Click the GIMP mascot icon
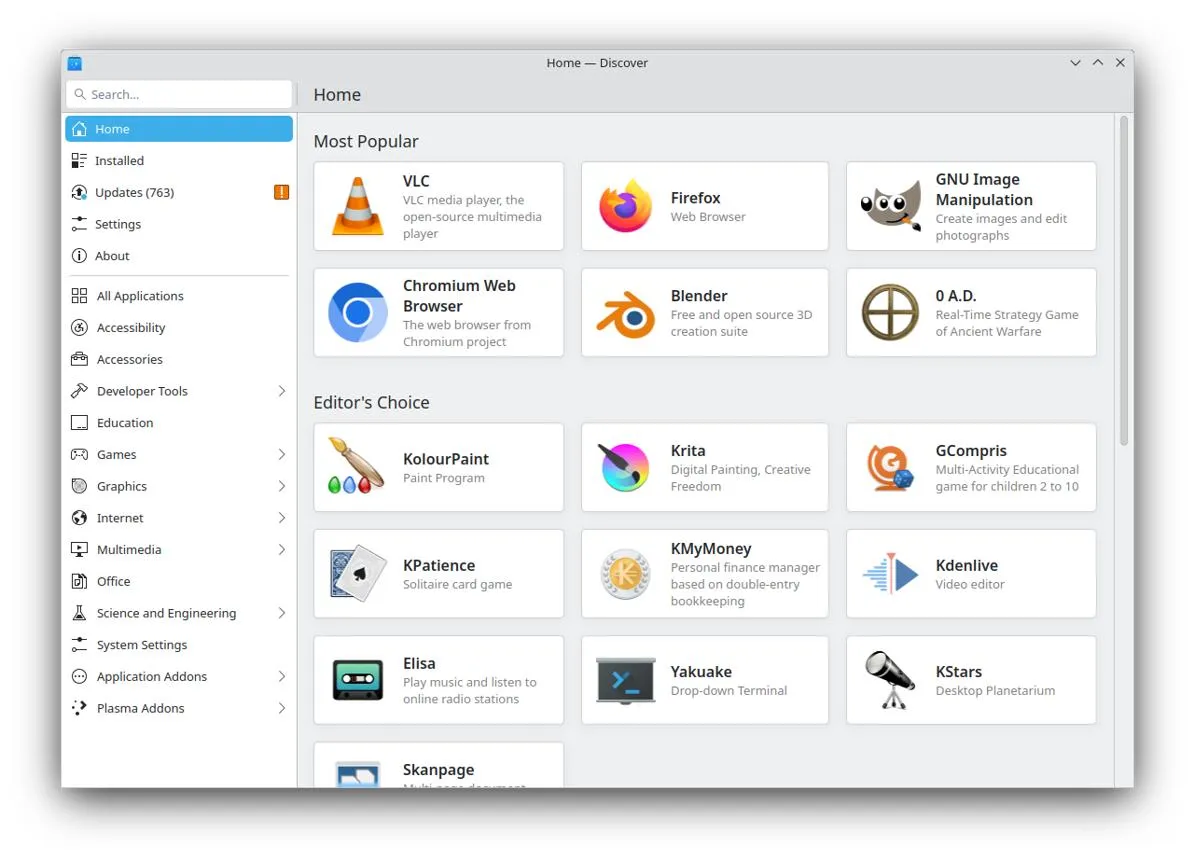This screenshot has height=860, width=1195. (x=890, y=205)
